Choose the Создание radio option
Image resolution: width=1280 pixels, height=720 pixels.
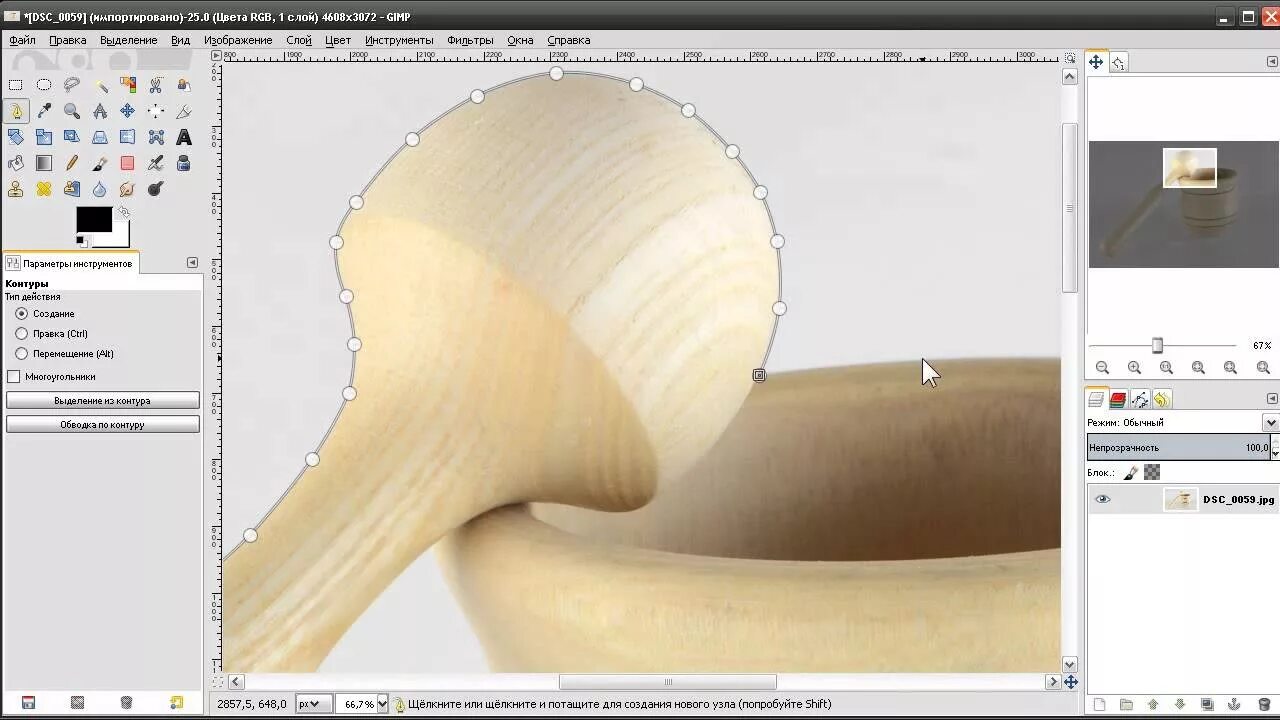click(x=22, y=314)
